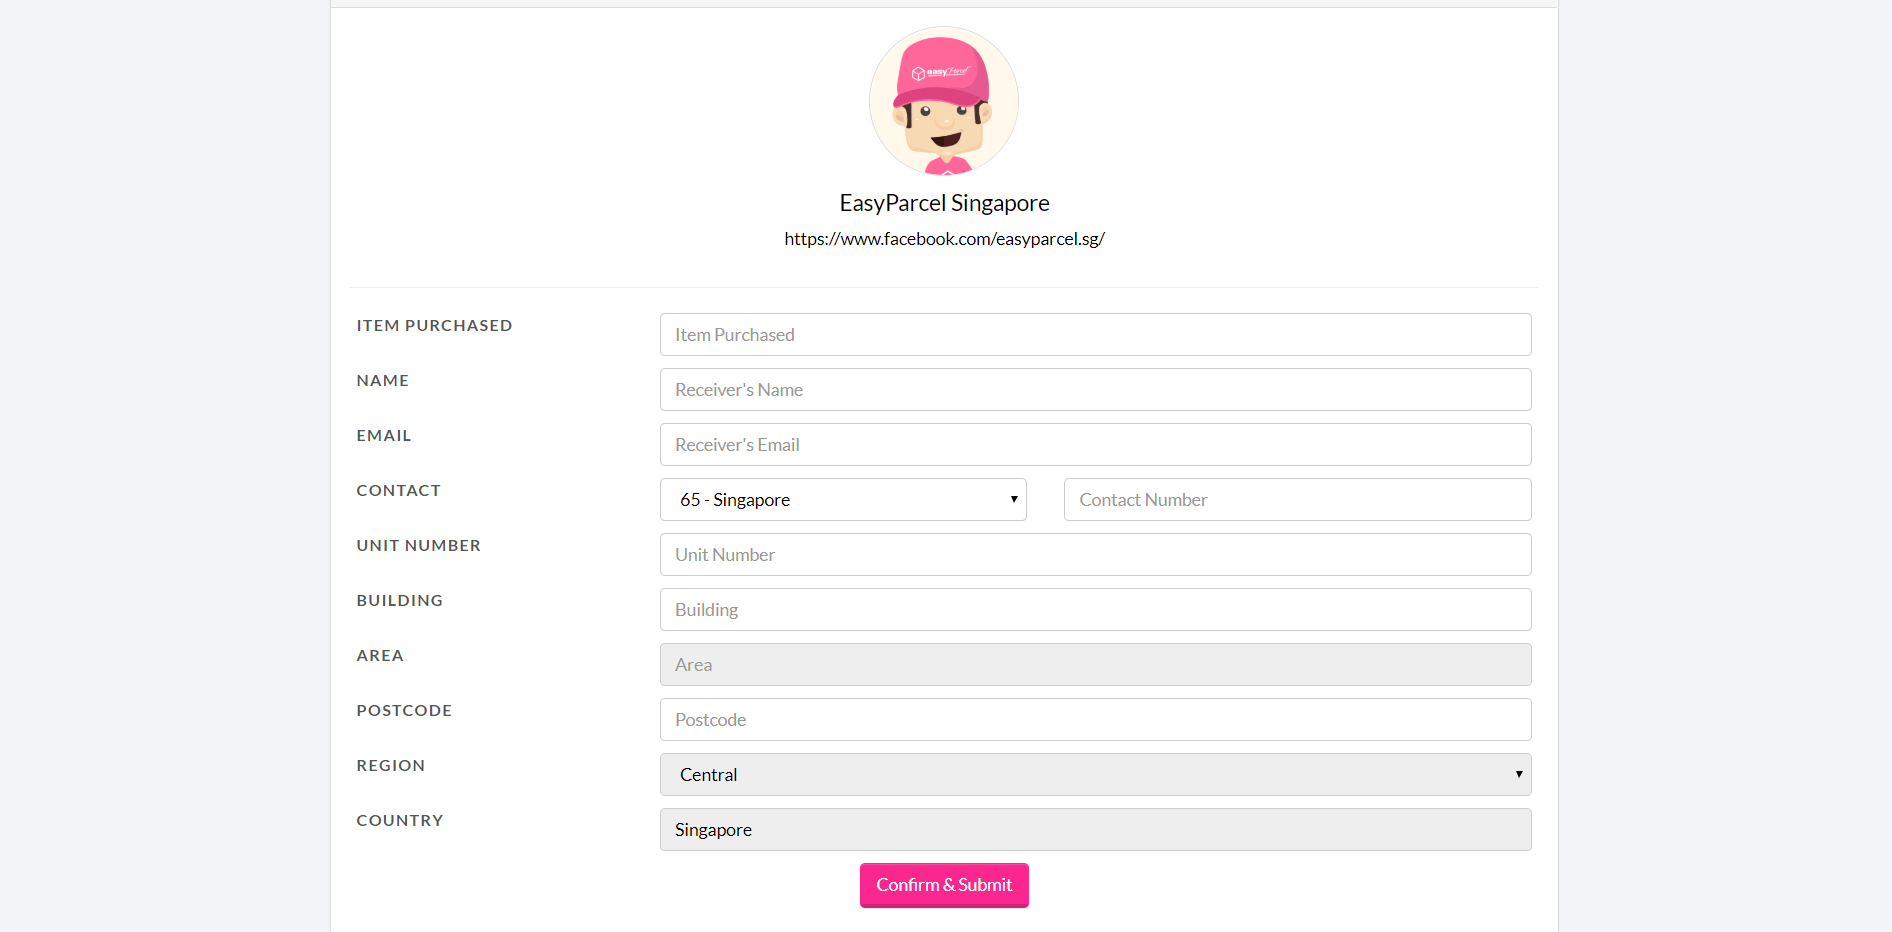Click the UNIT NUMBER label text
Viewport: 1892px width, 932px height.
click(x=418, y=546)
